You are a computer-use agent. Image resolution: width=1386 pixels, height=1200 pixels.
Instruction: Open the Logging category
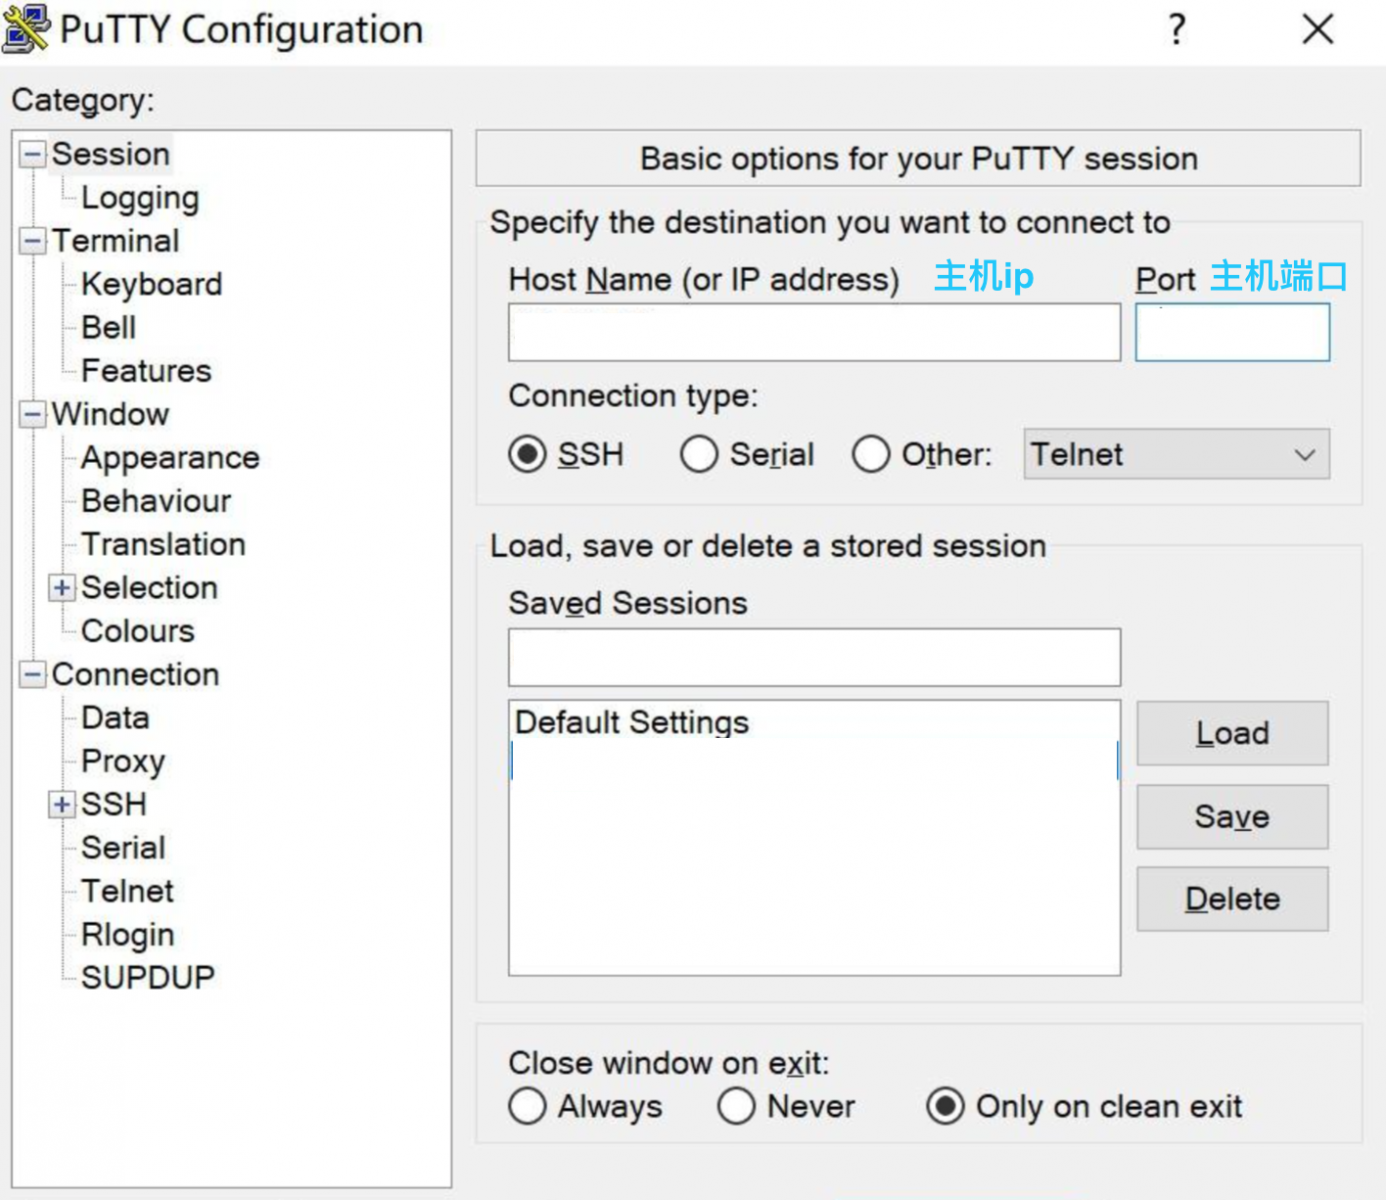(x=140, y=198)
